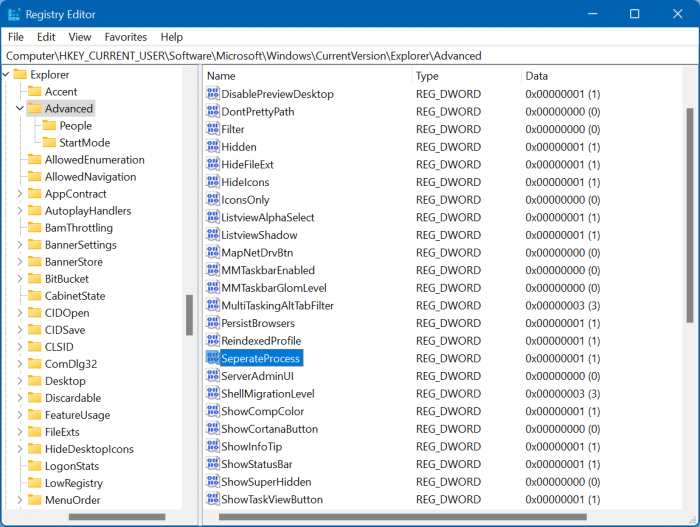Open the View menu

coord(80,37)
